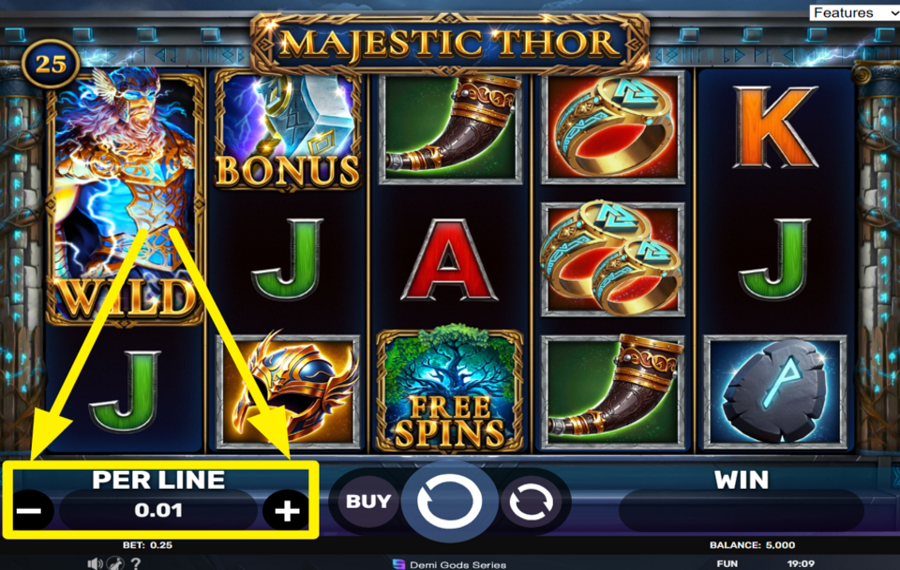Click the BUY feature button
Screen dimensions: 900x570
pyautogui.click(x=368, y=501)
